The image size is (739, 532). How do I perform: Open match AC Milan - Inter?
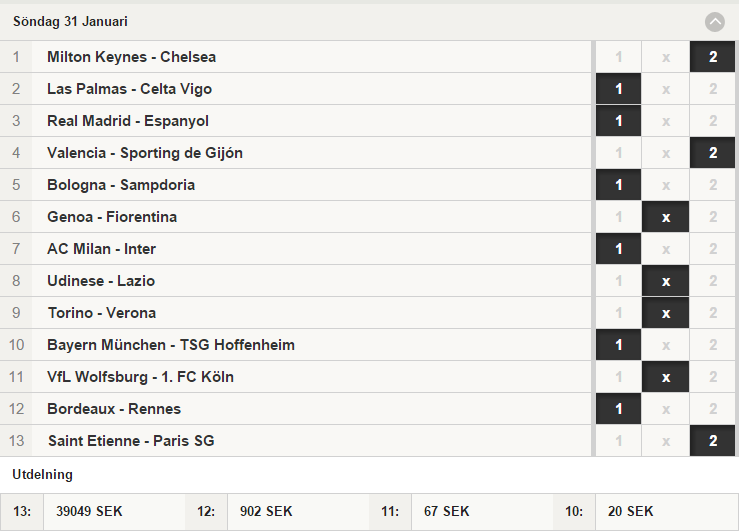pyautogui.click(x=101, y=249)
